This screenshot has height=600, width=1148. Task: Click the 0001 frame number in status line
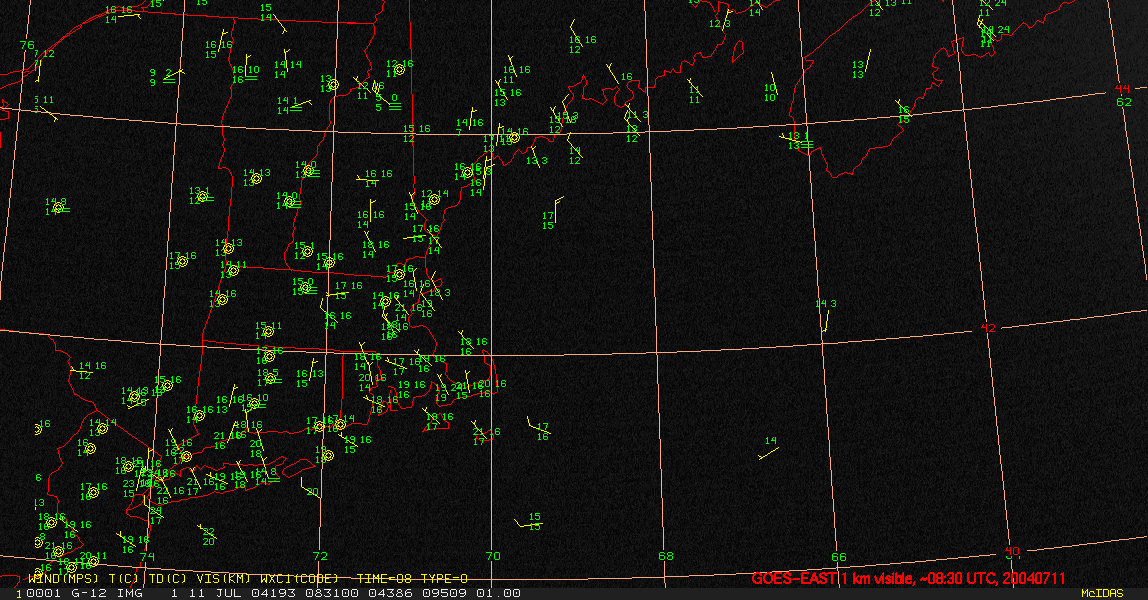[43, 593]
